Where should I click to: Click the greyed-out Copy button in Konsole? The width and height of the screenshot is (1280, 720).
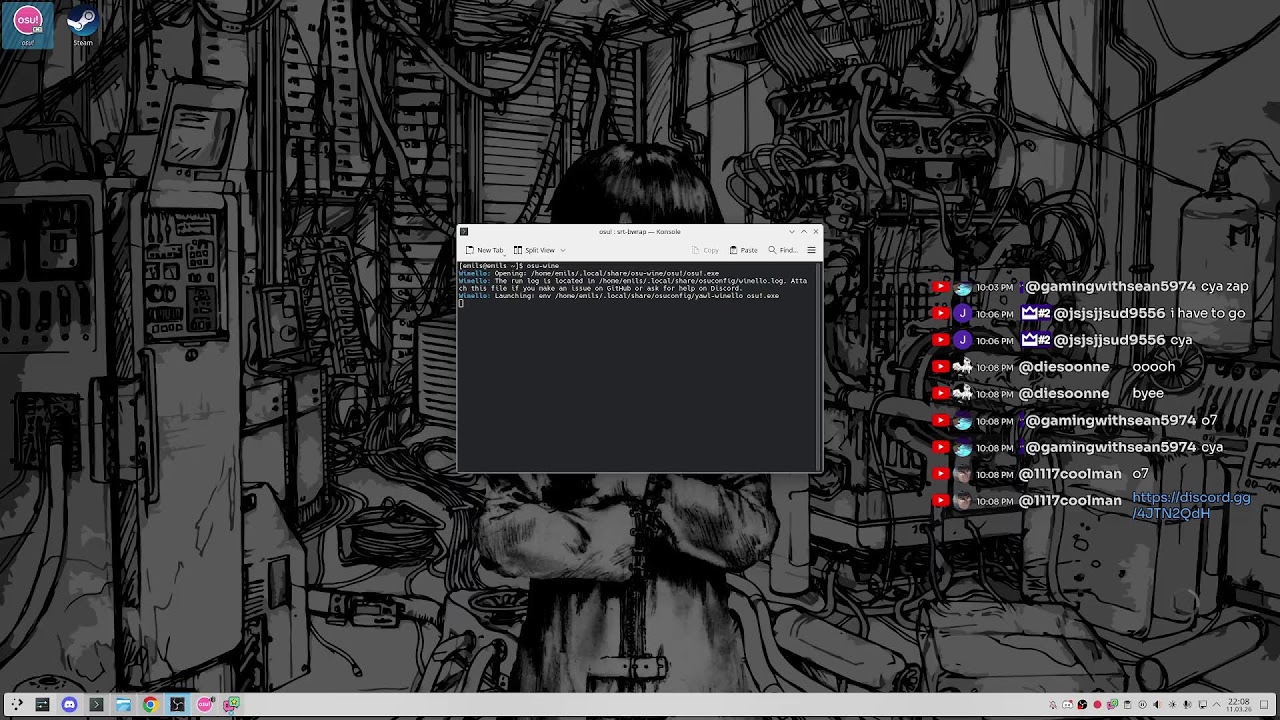(705, 250)
